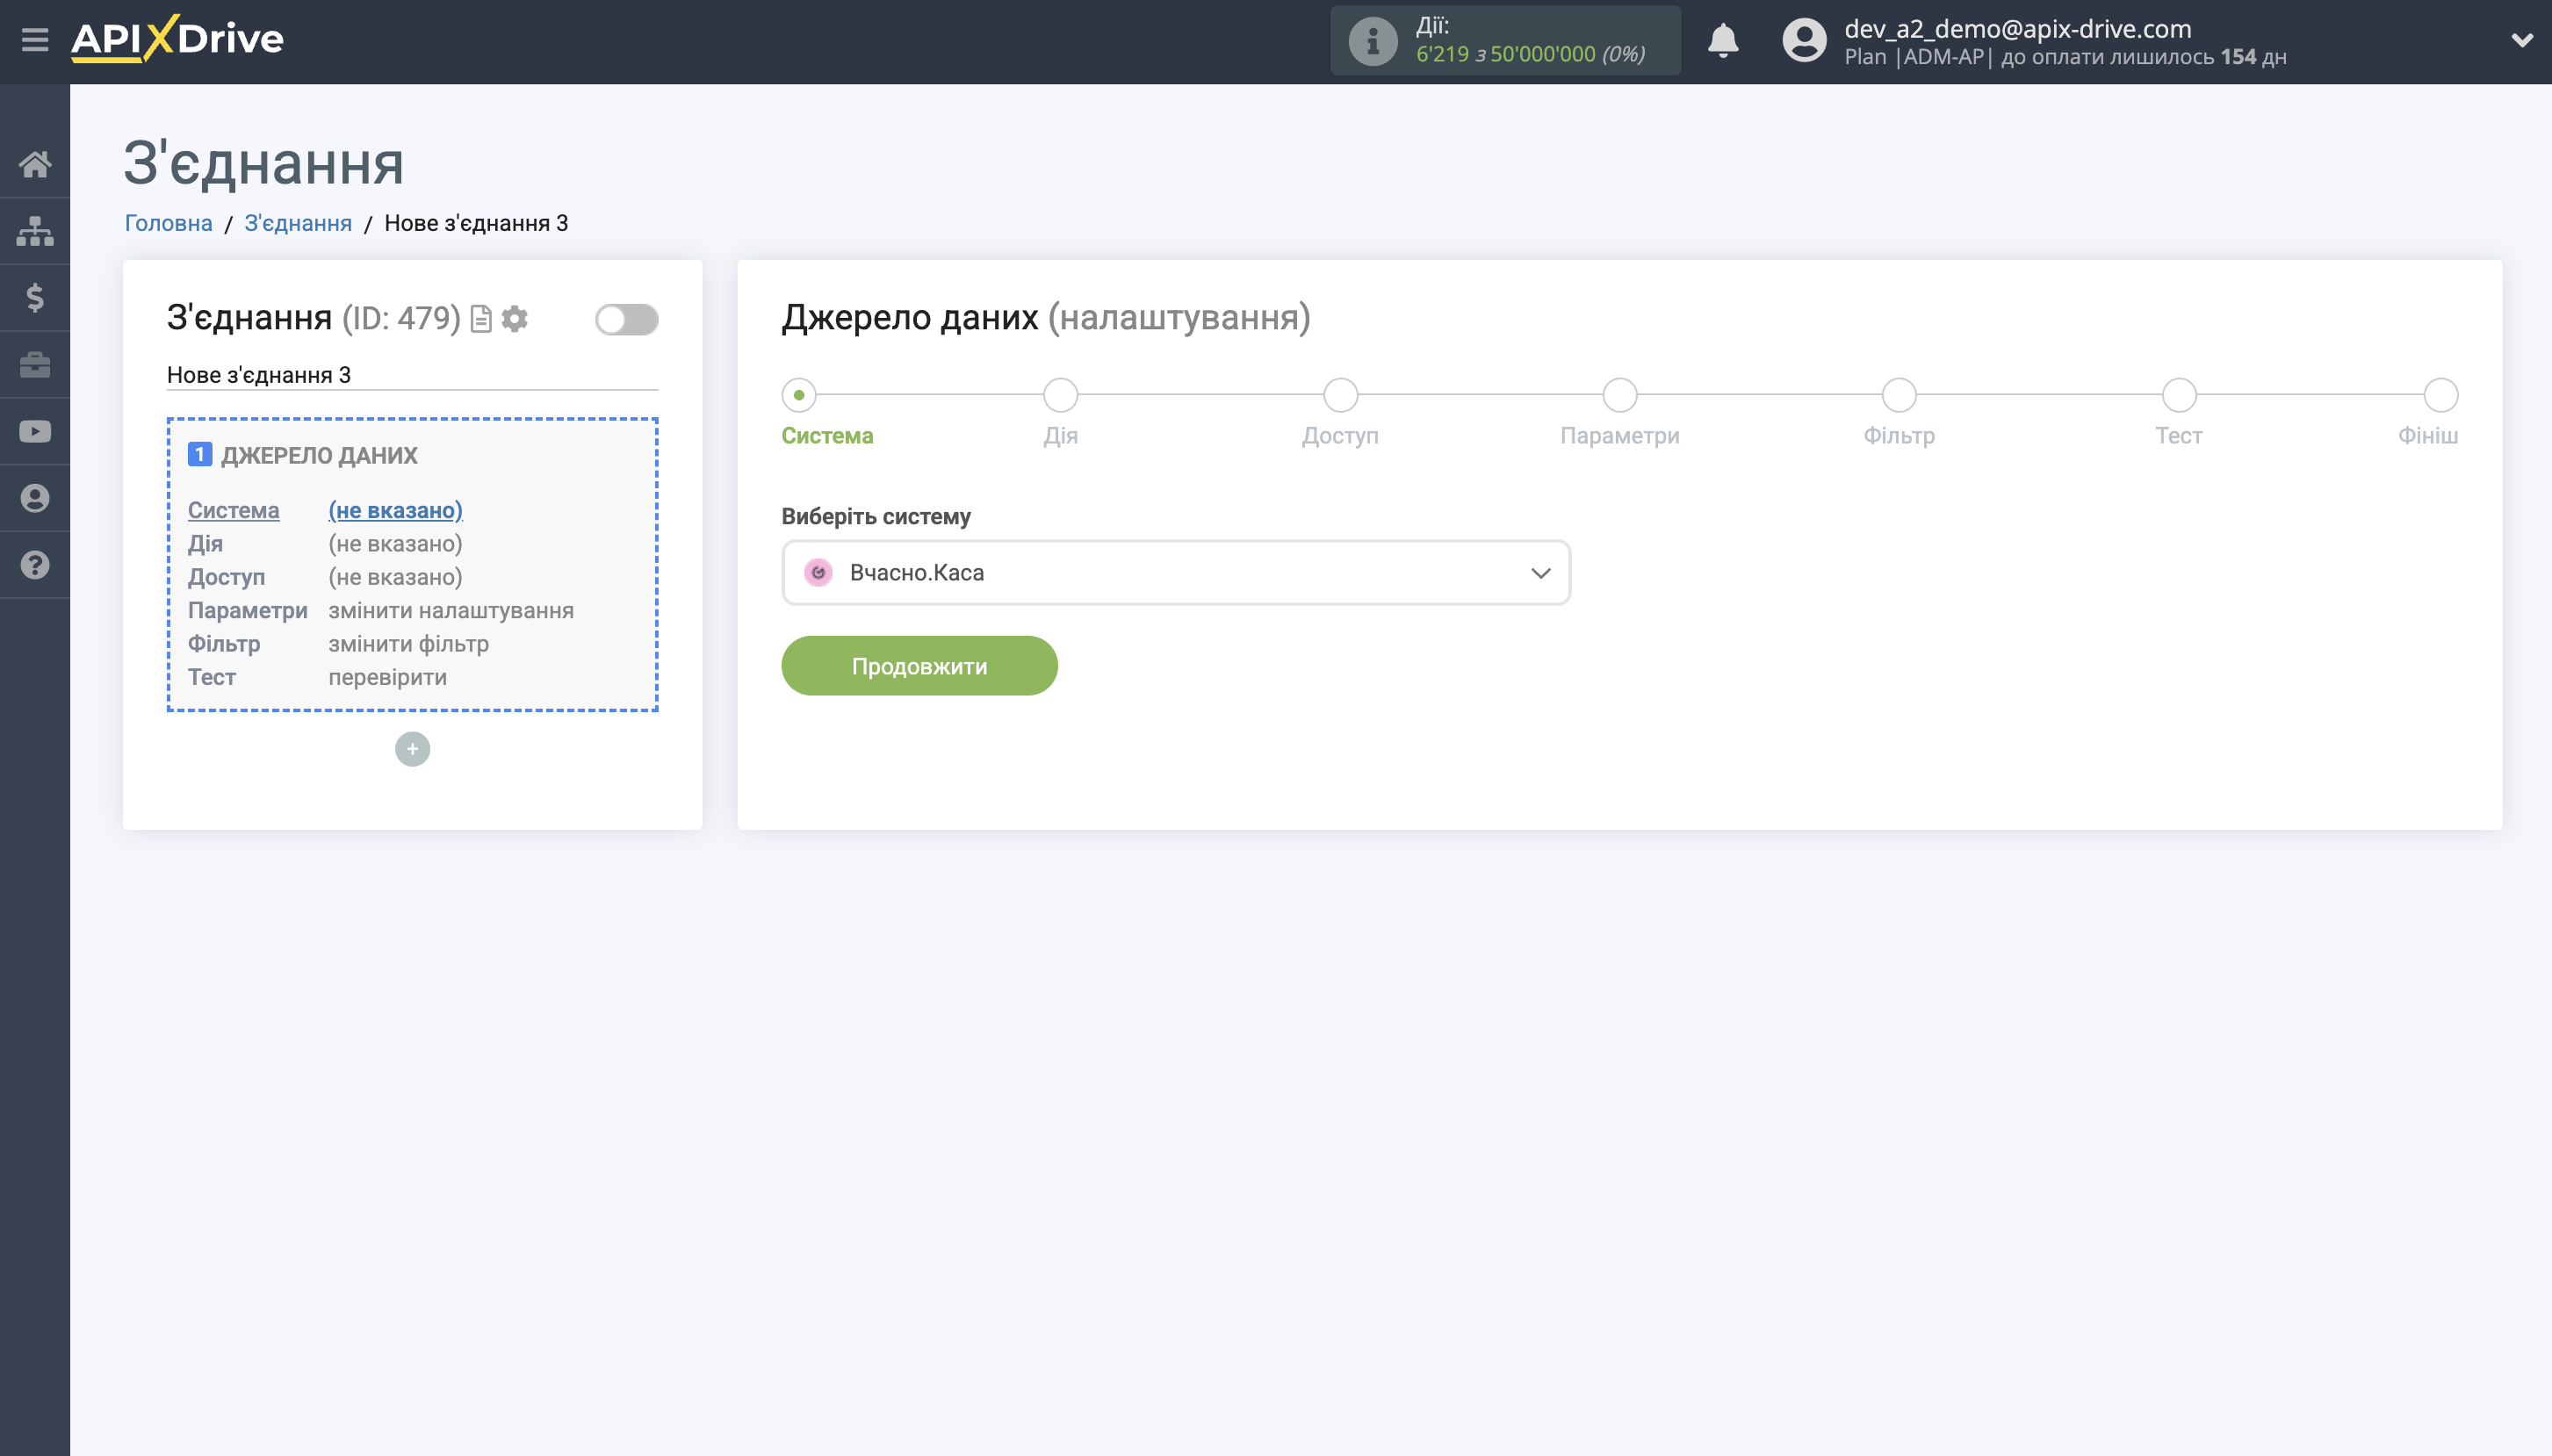
Task: Open the Головна breadcrumb link
Action: (168, 223)
